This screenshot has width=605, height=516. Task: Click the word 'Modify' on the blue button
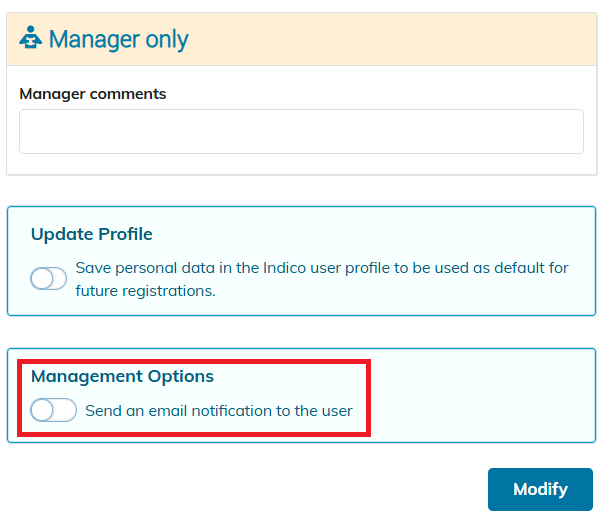540,489
